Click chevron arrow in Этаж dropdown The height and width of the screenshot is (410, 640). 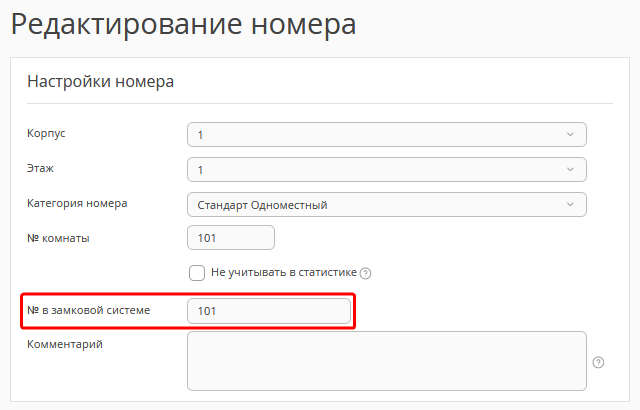click(570, 170)
